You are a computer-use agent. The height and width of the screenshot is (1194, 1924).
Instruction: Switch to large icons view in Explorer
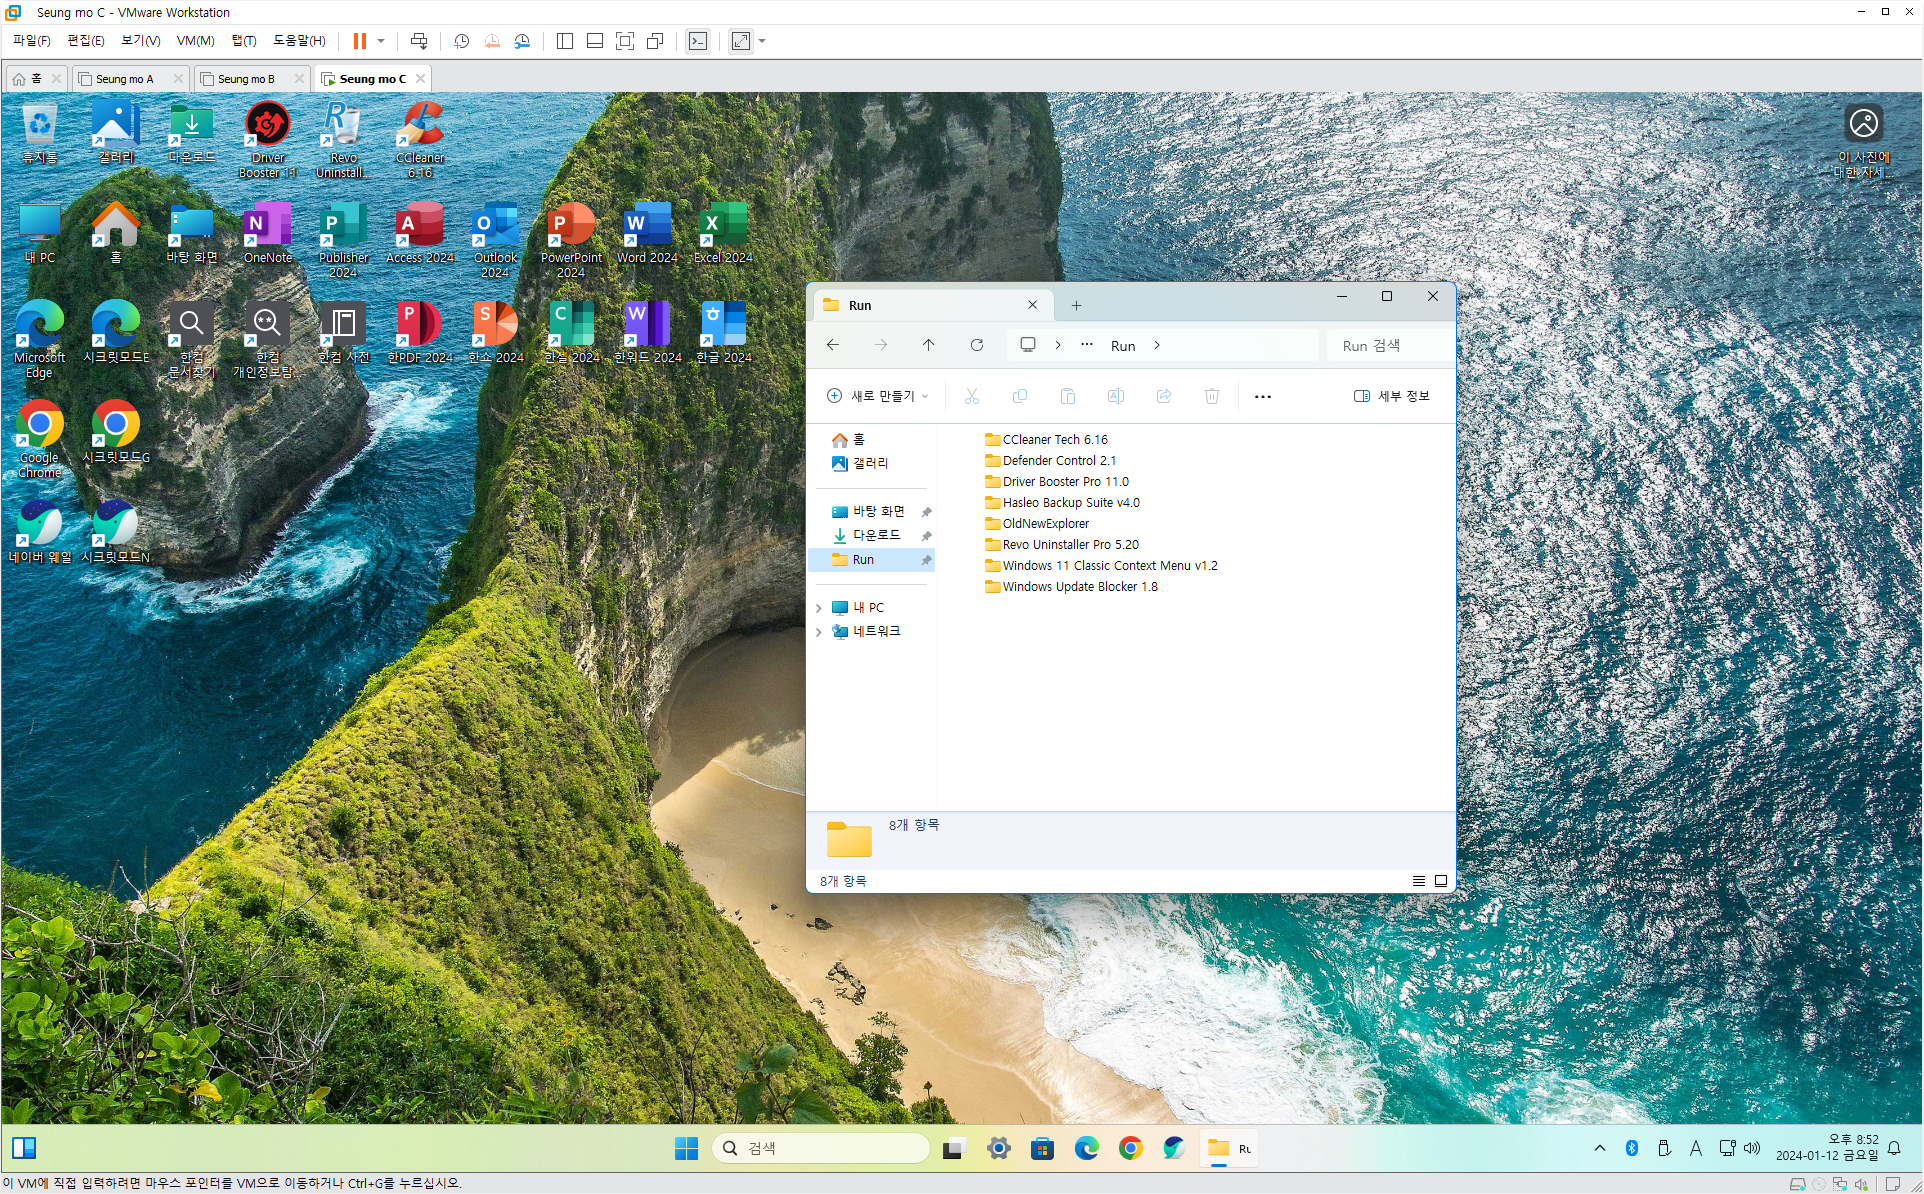[1441, 881]
